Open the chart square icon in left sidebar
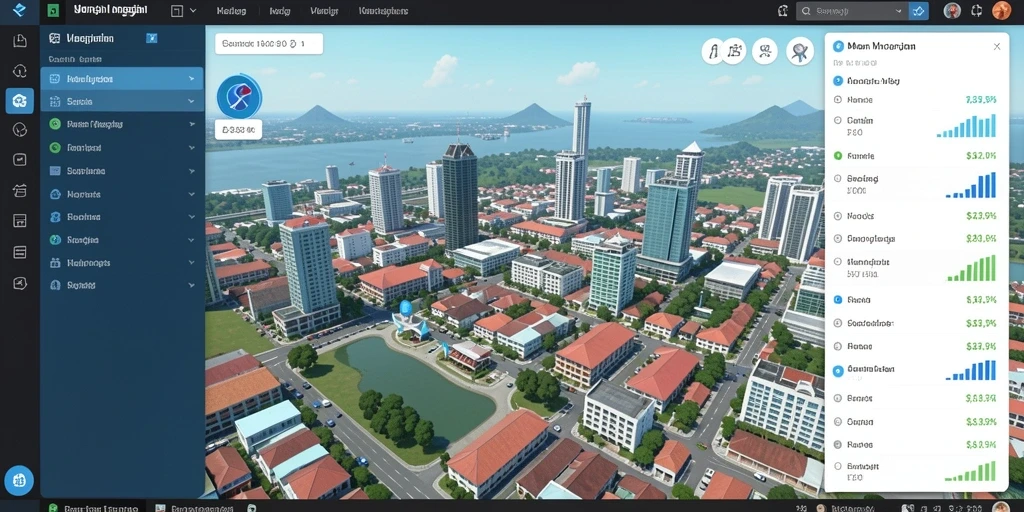The height and width of the screenshot is (512, 1024). (x=20, y=159)
